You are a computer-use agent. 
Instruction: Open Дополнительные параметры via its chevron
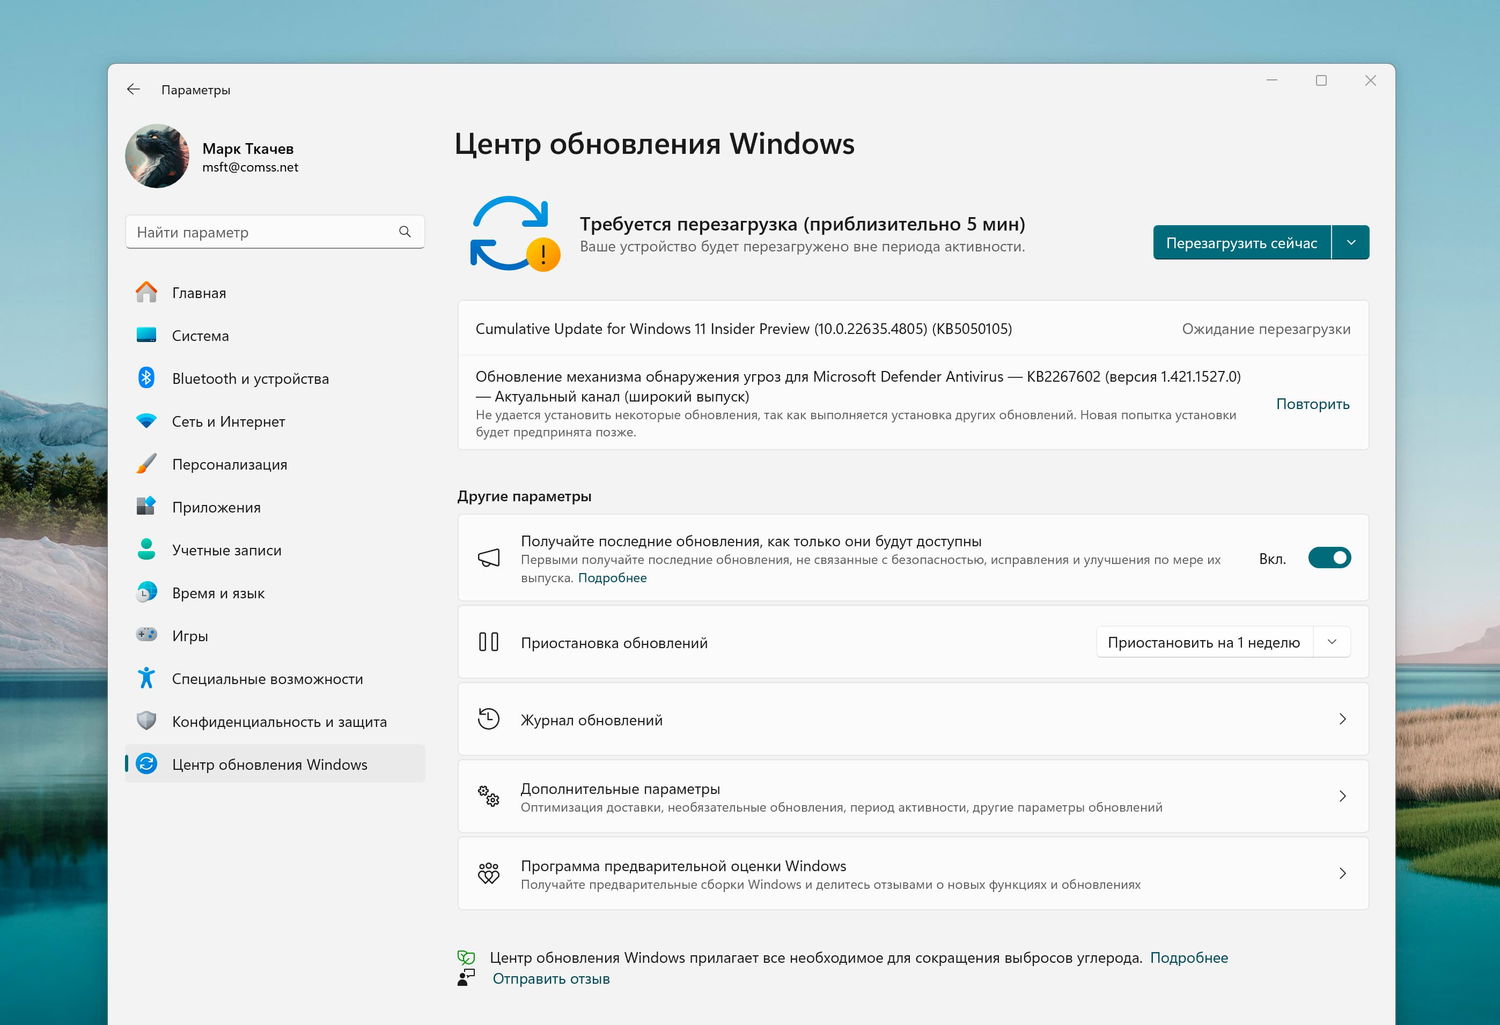(x=1342, y=796)
